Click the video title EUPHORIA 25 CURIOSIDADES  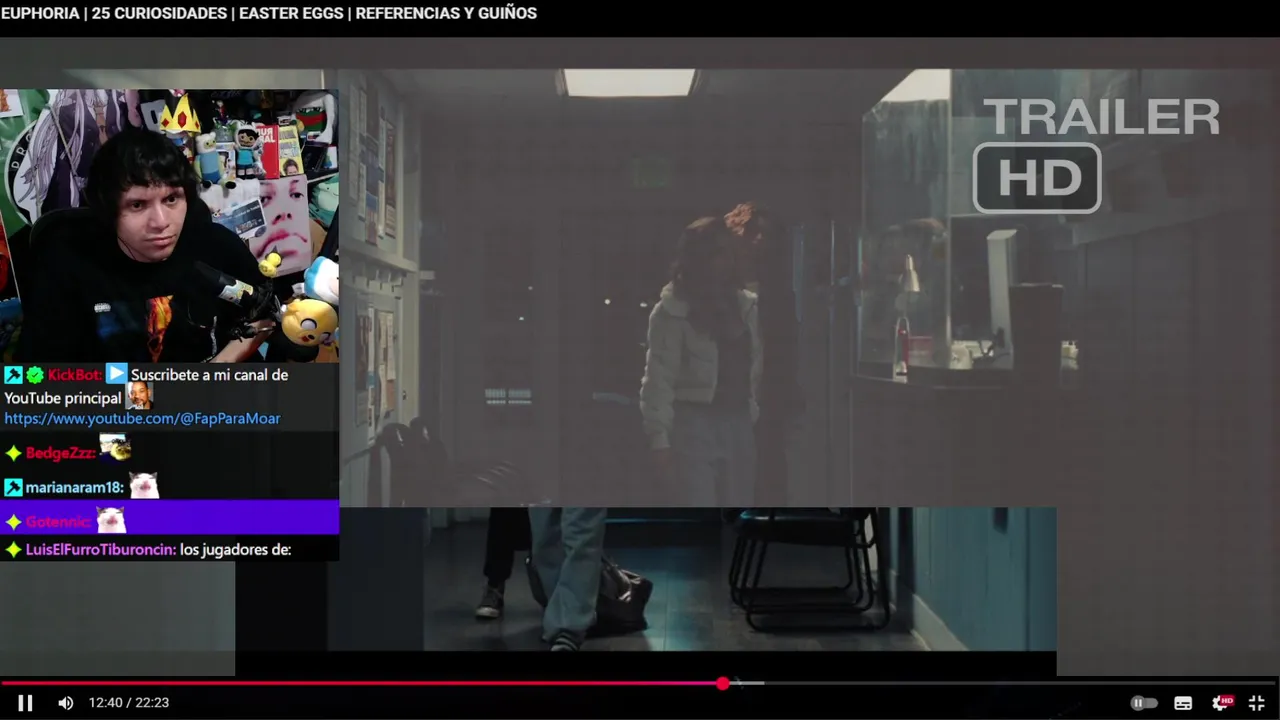click(x=269, y=14)
